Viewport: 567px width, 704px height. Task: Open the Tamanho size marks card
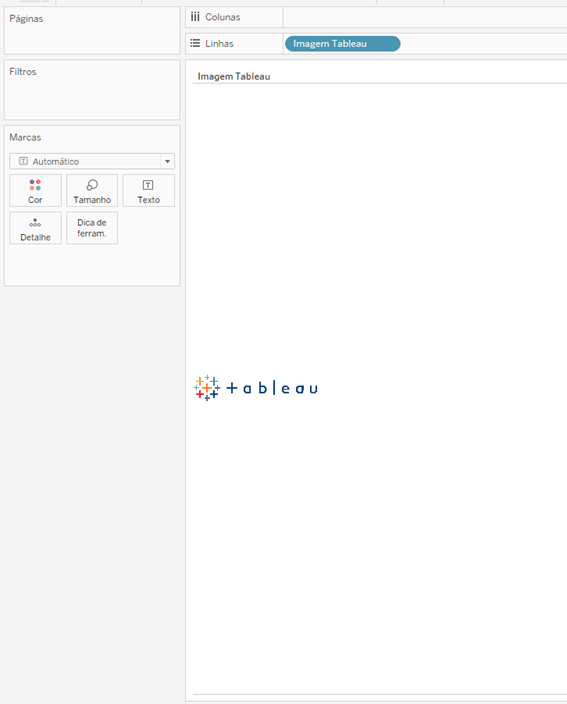pyautogui.click(x=92, y=191)
